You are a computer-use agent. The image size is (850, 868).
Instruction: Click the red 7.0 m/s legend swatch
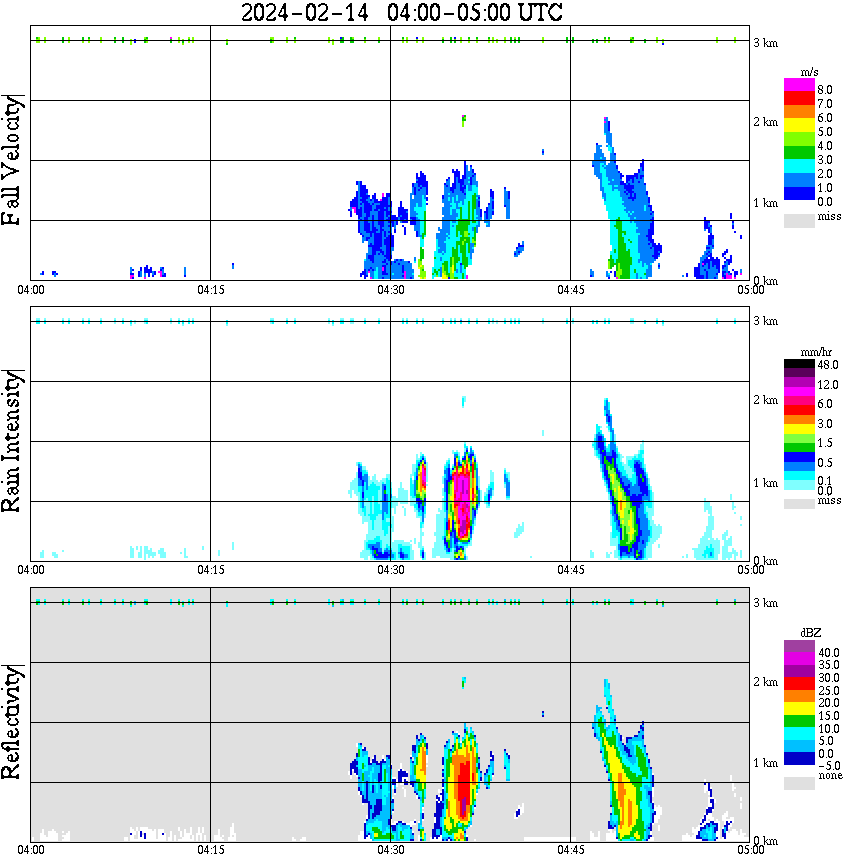pos(799,98)
